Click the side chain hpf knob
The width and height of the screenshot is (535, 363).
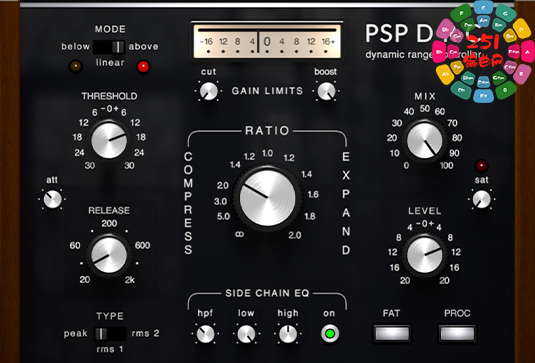pos(205,334)
